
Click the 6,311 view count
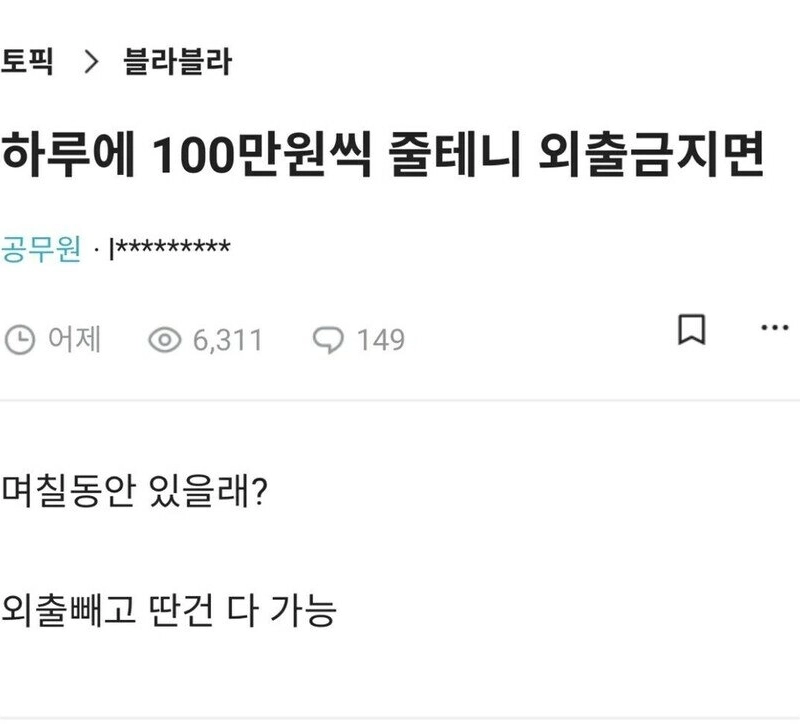pos(227,340)
